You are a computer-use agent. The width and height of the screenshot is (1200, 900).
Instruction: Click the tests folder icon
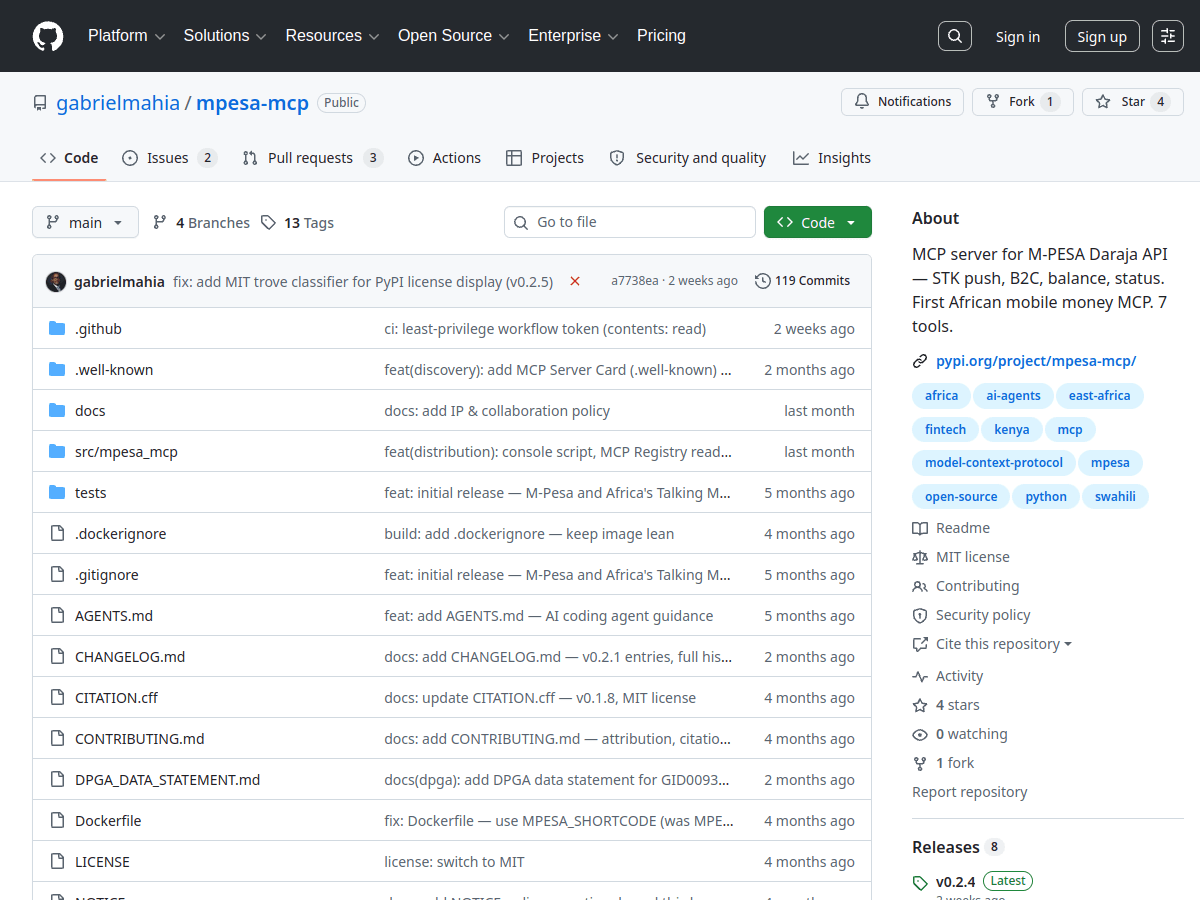pos(57,493)
